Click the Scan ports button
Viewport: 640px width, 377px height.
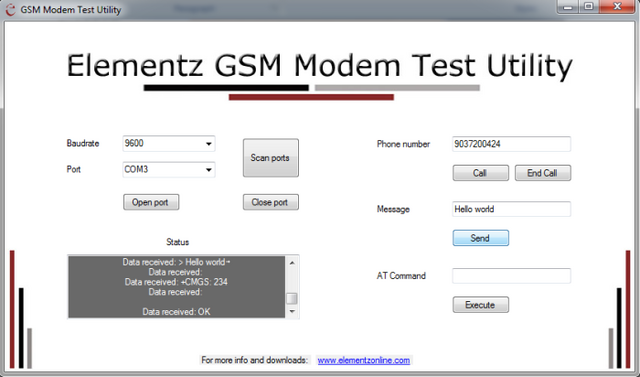(x=271, y=158)
